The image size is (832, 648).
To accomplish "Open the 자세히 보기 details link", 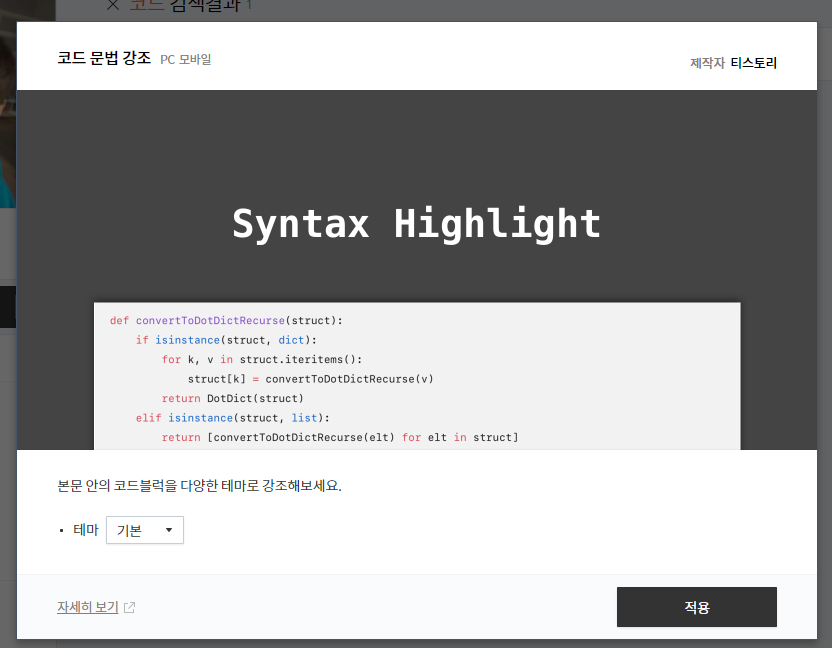I will click(x=88, y=607).
